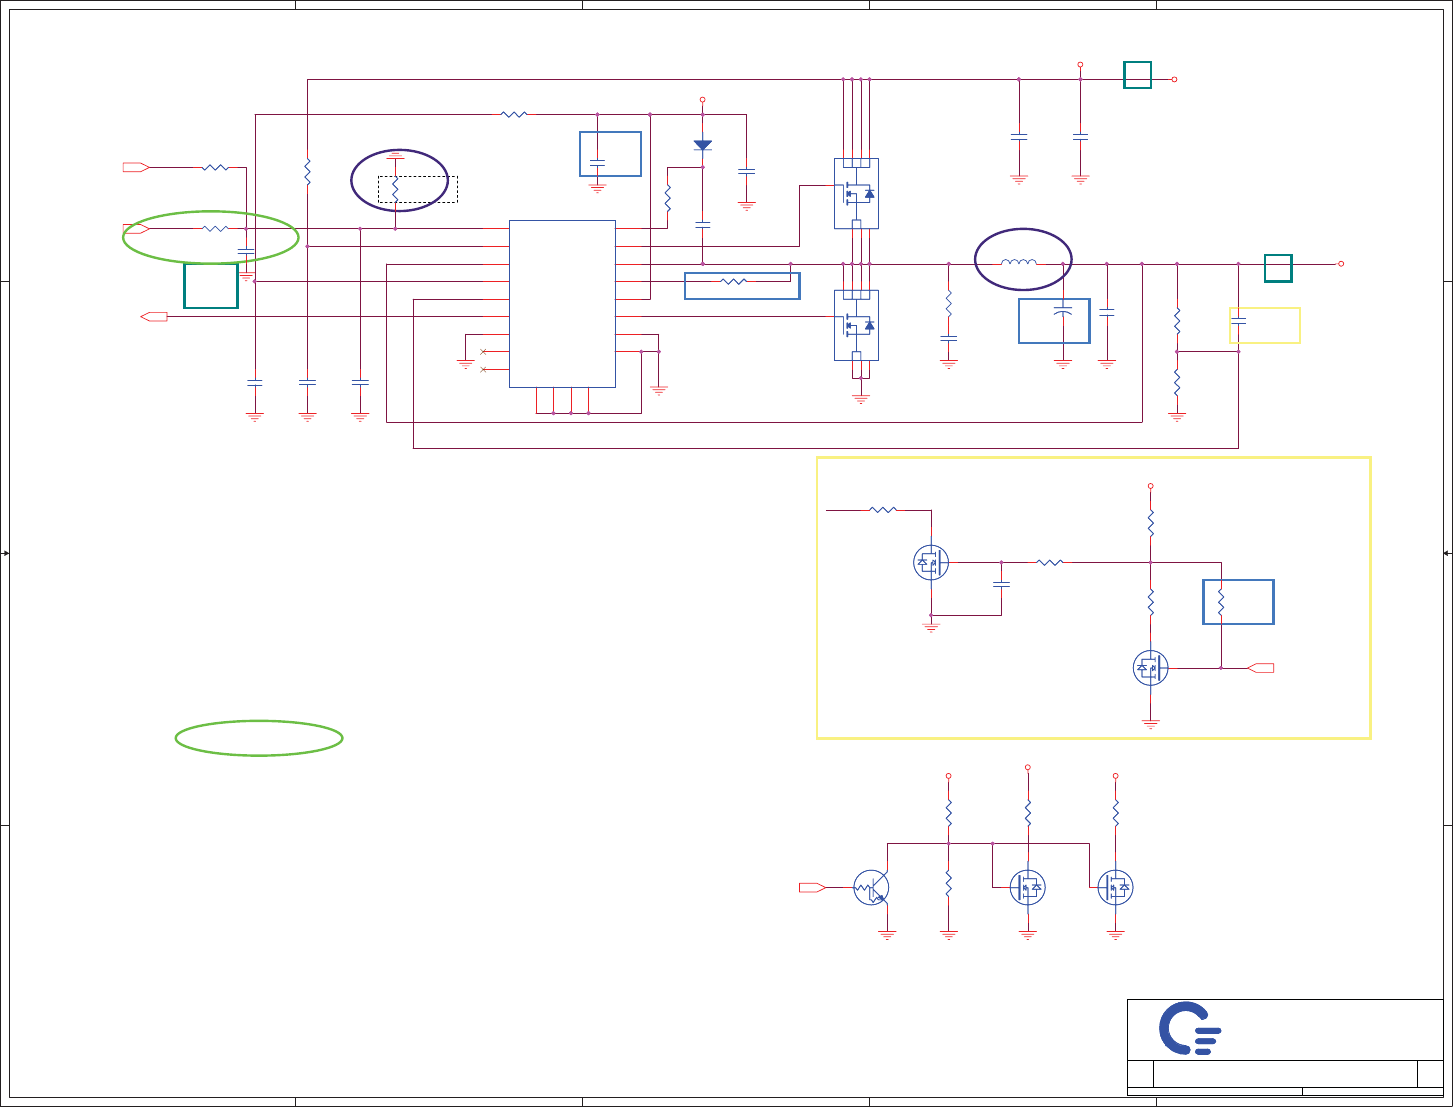Image resolution: width=1453 pixels, height=1107 pixels.
Task: Select the series resistor on the second input port
Action: 215,229
